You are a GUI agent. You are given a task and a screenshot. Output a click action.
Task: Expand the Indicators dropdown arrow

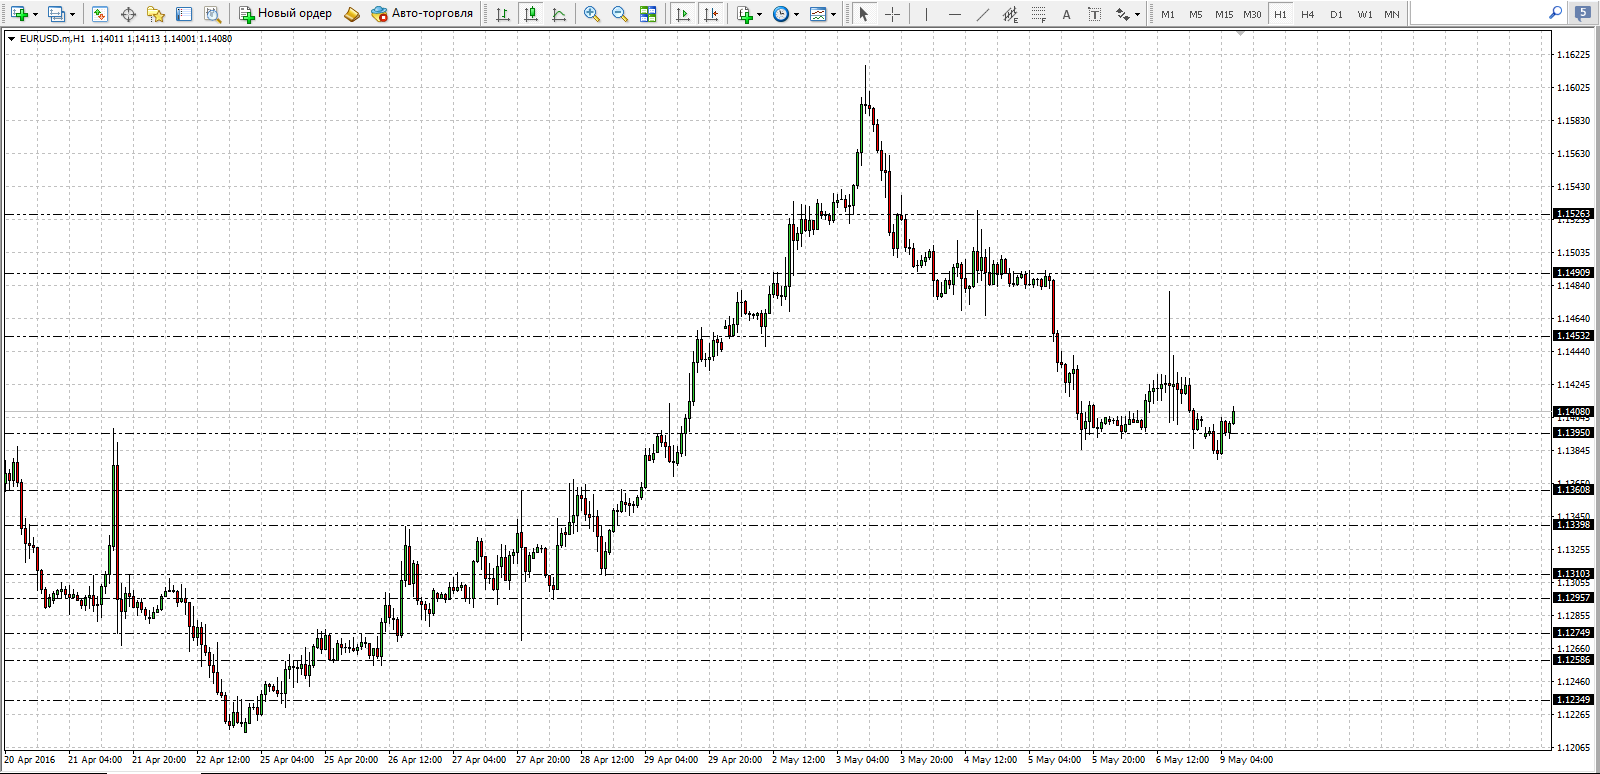760,14
